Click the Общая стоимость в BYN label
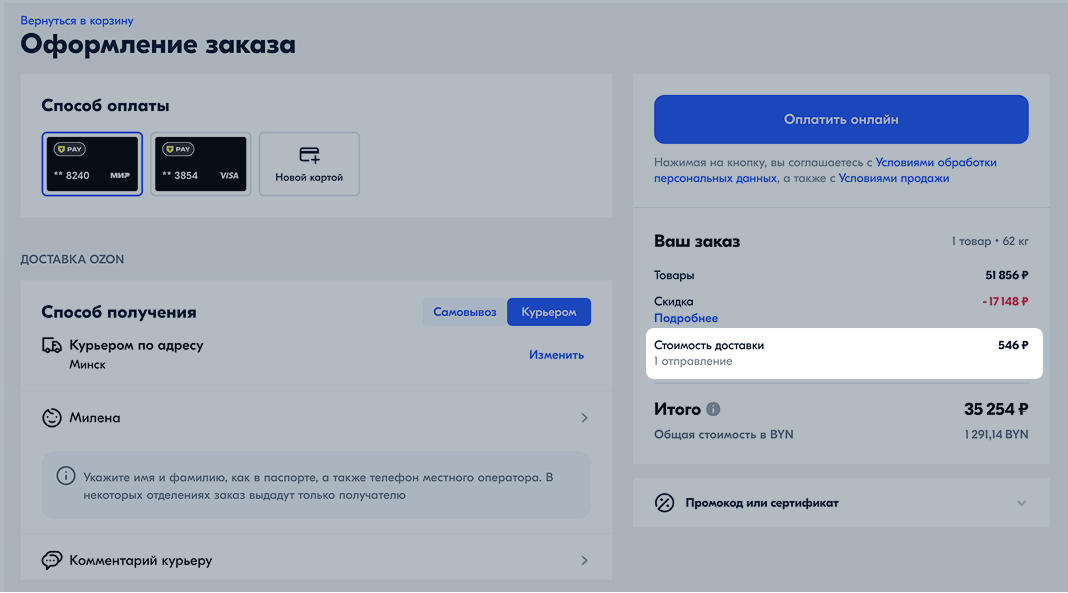Image resolution: width=1068 pixels, height=593 pixels. tap(724, 434)
